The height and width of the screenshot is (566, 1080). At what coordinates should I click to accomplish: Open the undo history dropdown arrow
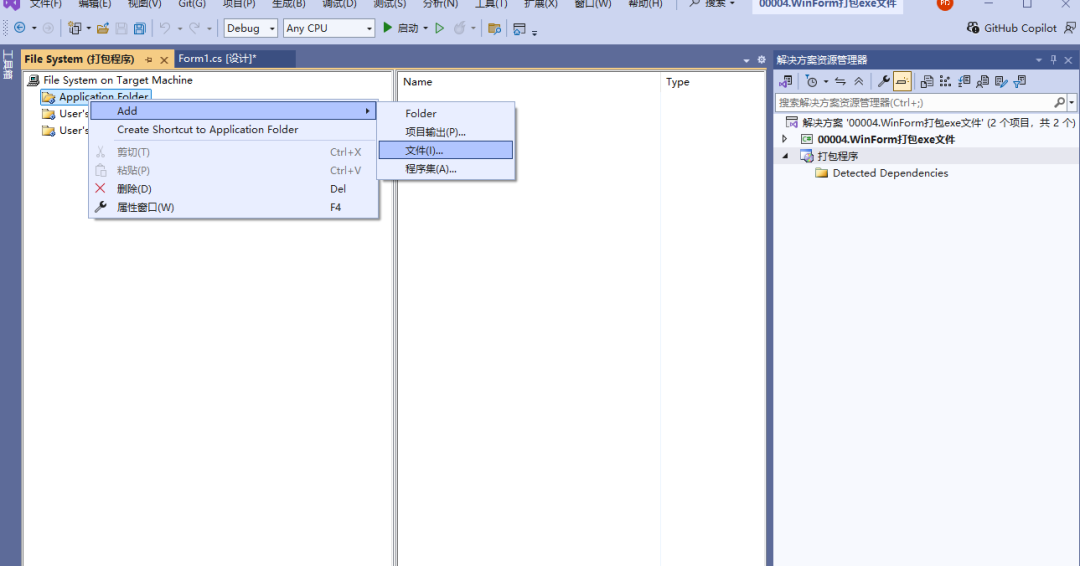[180, 28]
